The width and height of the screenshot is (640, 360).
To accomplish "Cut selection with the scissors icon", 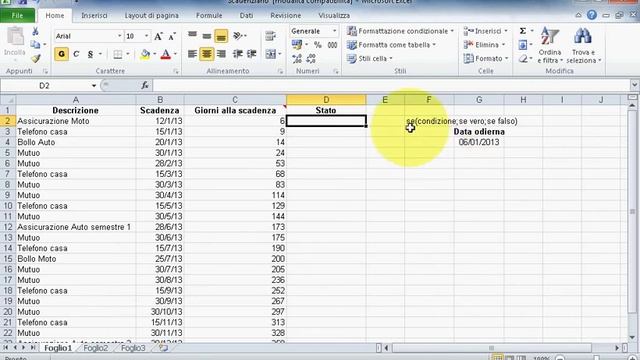I will click(x=36, y=31).
